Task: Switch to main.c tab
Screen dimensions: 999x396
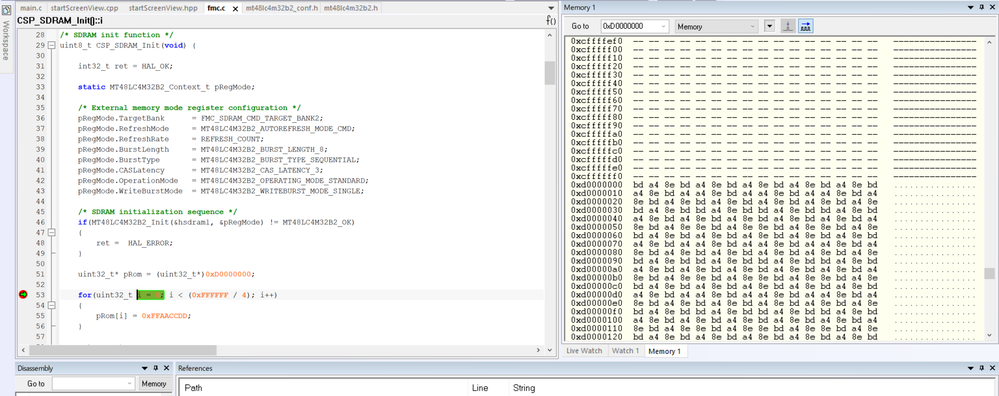Action: coord(31,8)
